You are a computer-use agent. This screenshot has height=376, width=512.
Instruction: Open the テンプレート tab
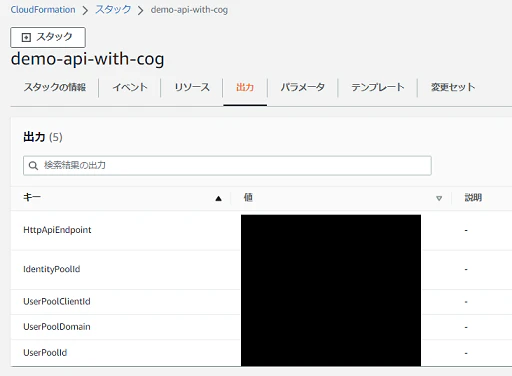378,87
